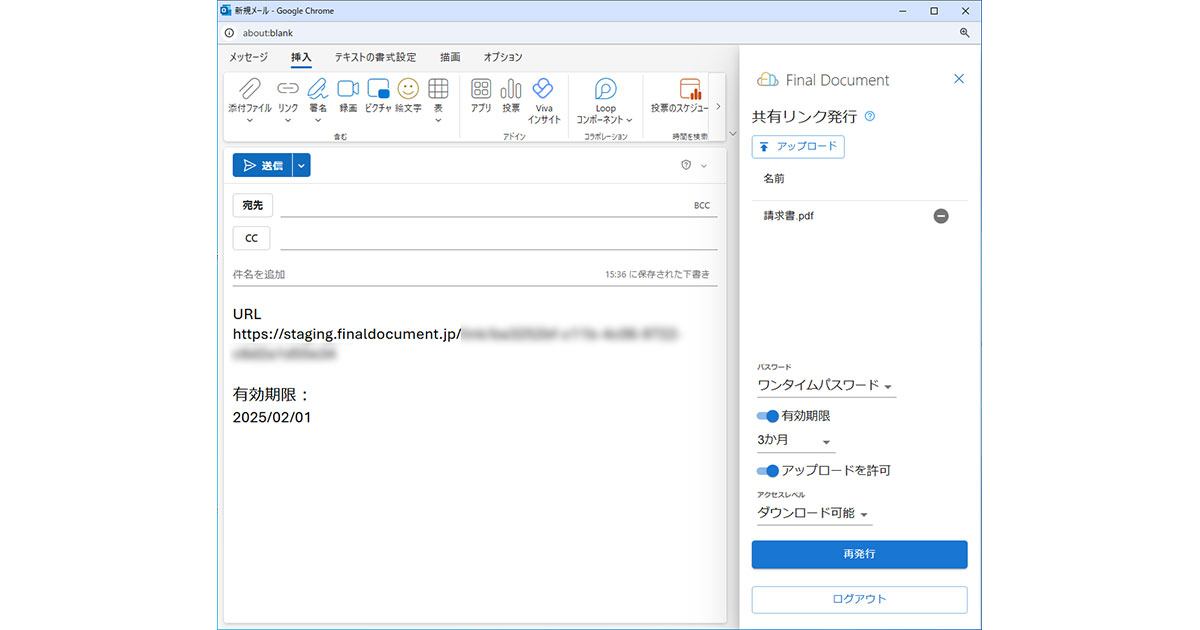Open the ワンタイムパスワード password dropdown

[x=825, y=386]
